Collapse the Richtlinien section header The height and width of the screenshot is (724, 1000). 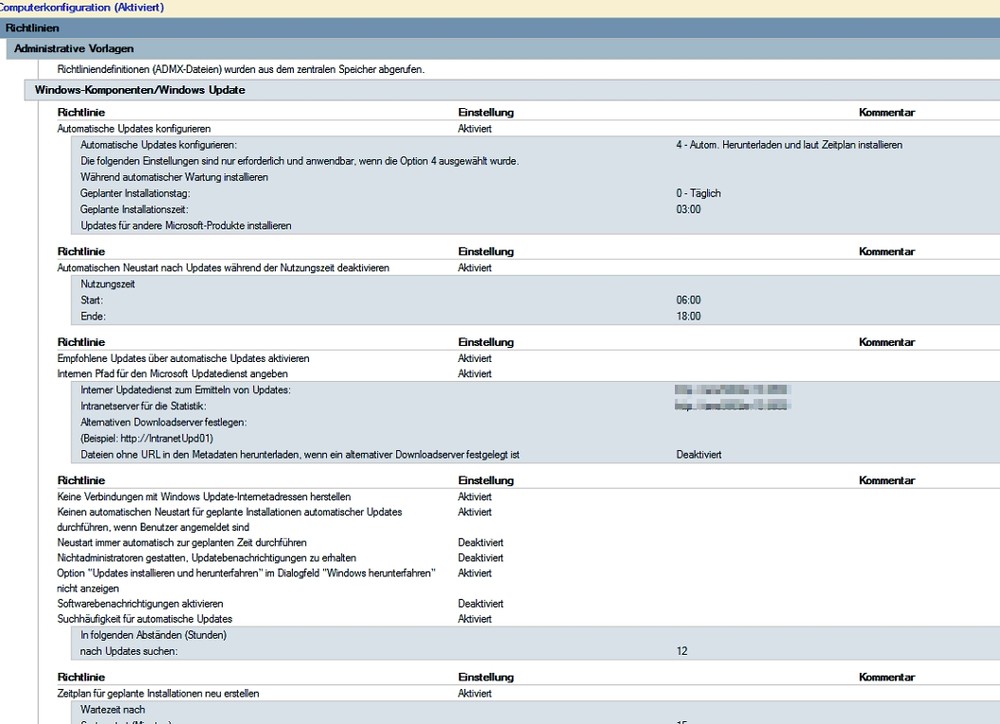(34, 28)
